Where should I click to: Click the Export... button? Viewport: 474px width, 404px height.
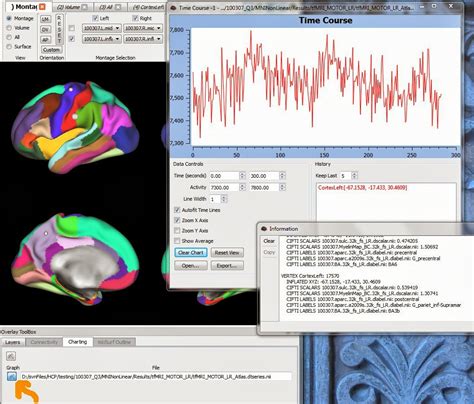pos(227,266)
